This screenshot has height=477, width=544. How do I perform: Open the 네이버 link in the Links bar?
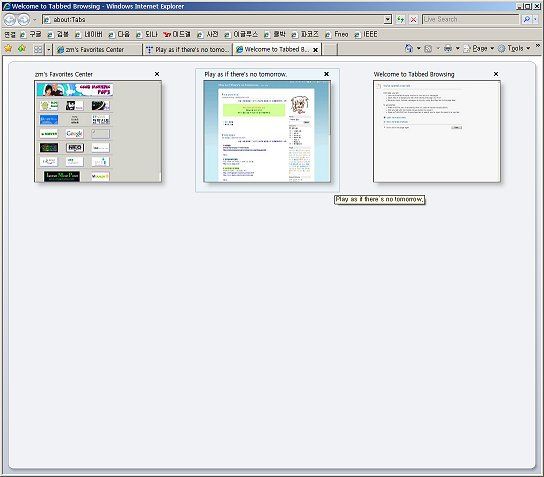coord(89,34)
